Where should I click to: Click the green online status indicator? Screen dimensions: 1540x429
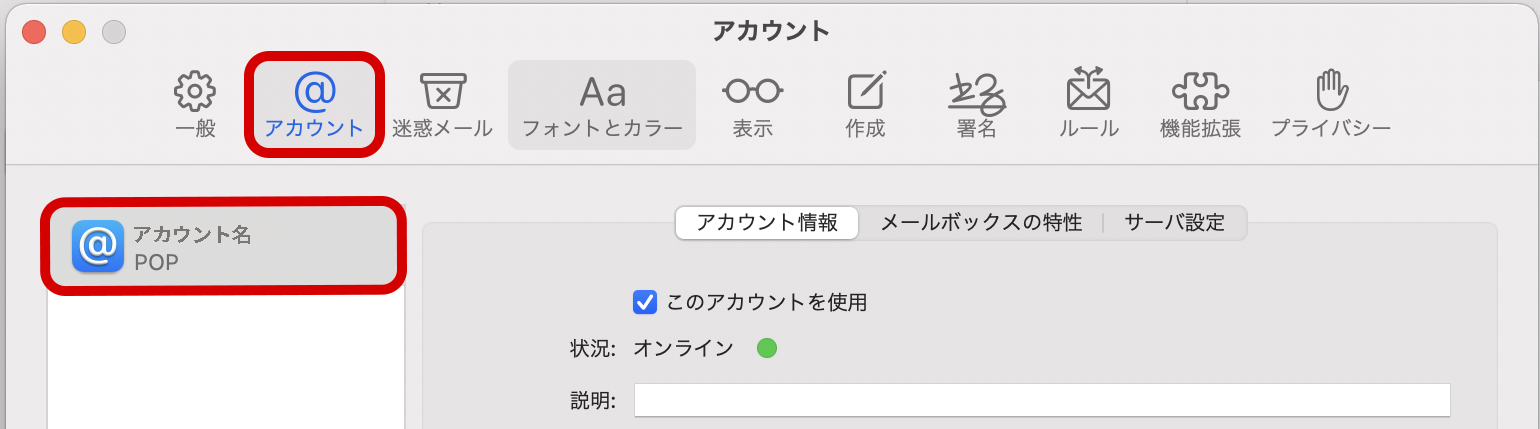point(767,348)
